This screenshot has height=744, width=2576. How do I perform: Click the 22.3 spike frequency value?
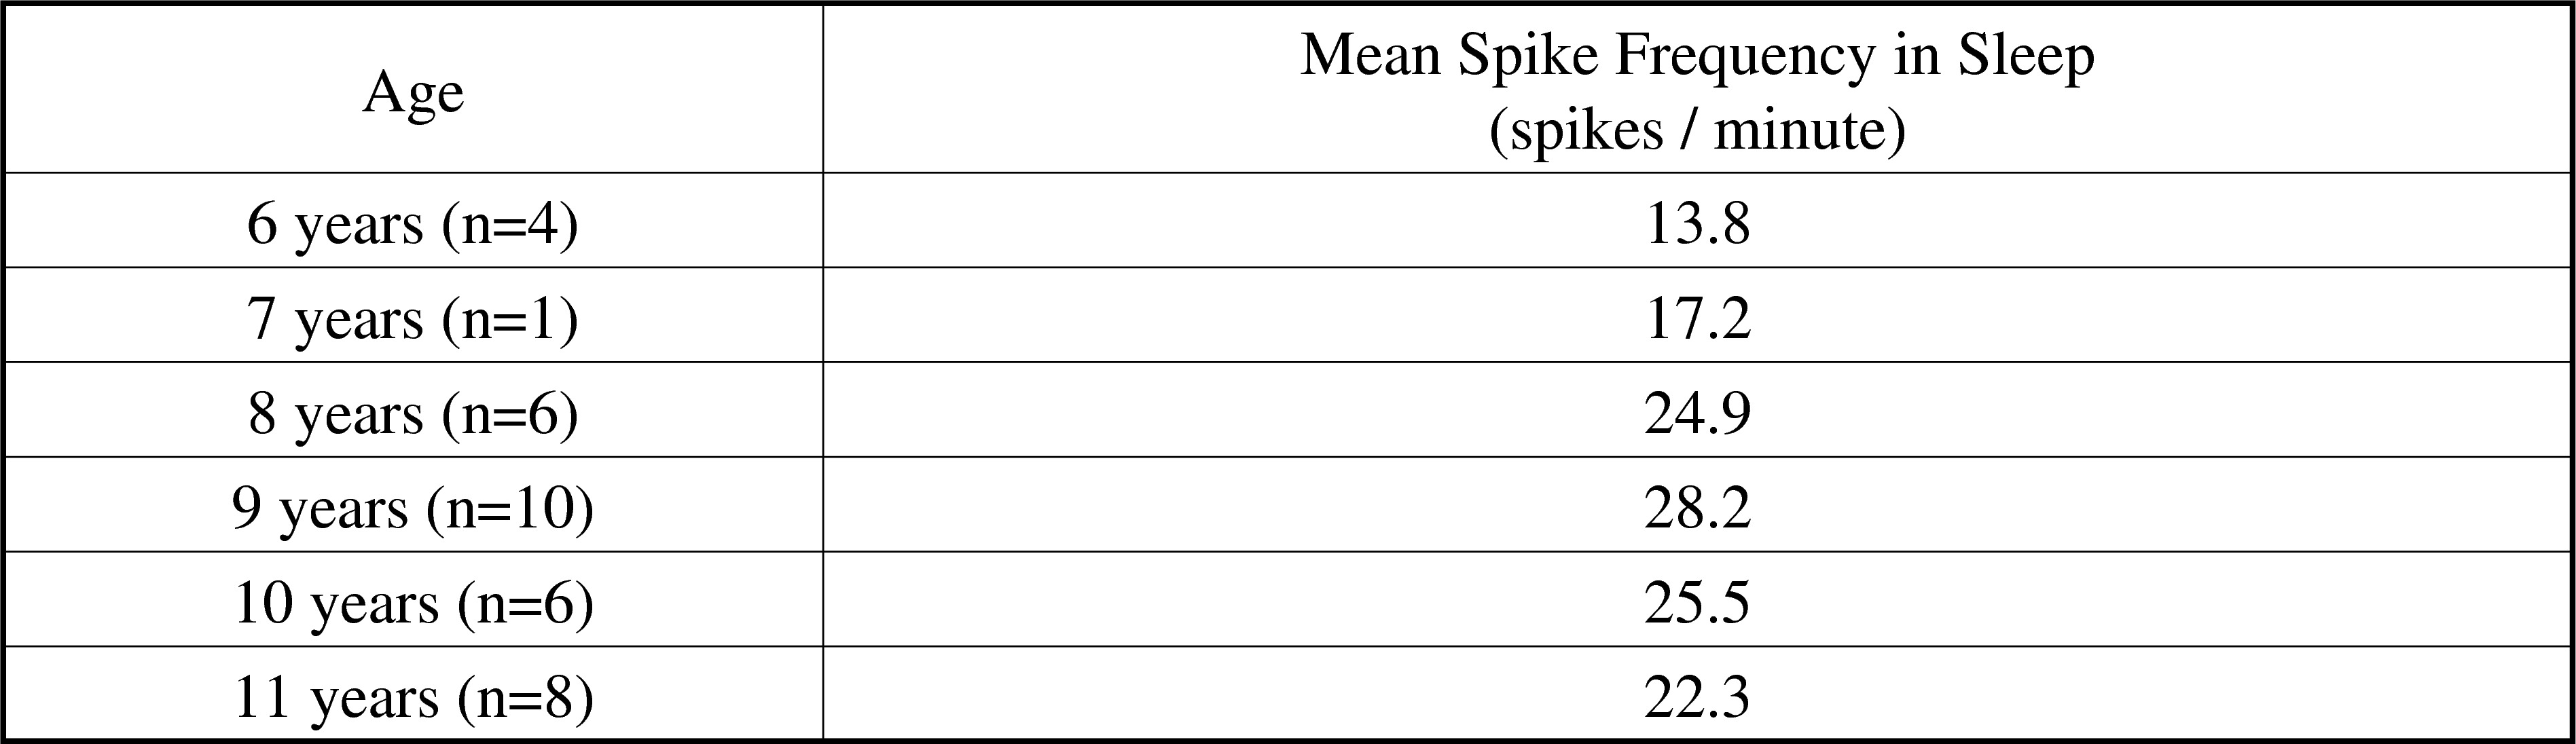coord(1697,698)
